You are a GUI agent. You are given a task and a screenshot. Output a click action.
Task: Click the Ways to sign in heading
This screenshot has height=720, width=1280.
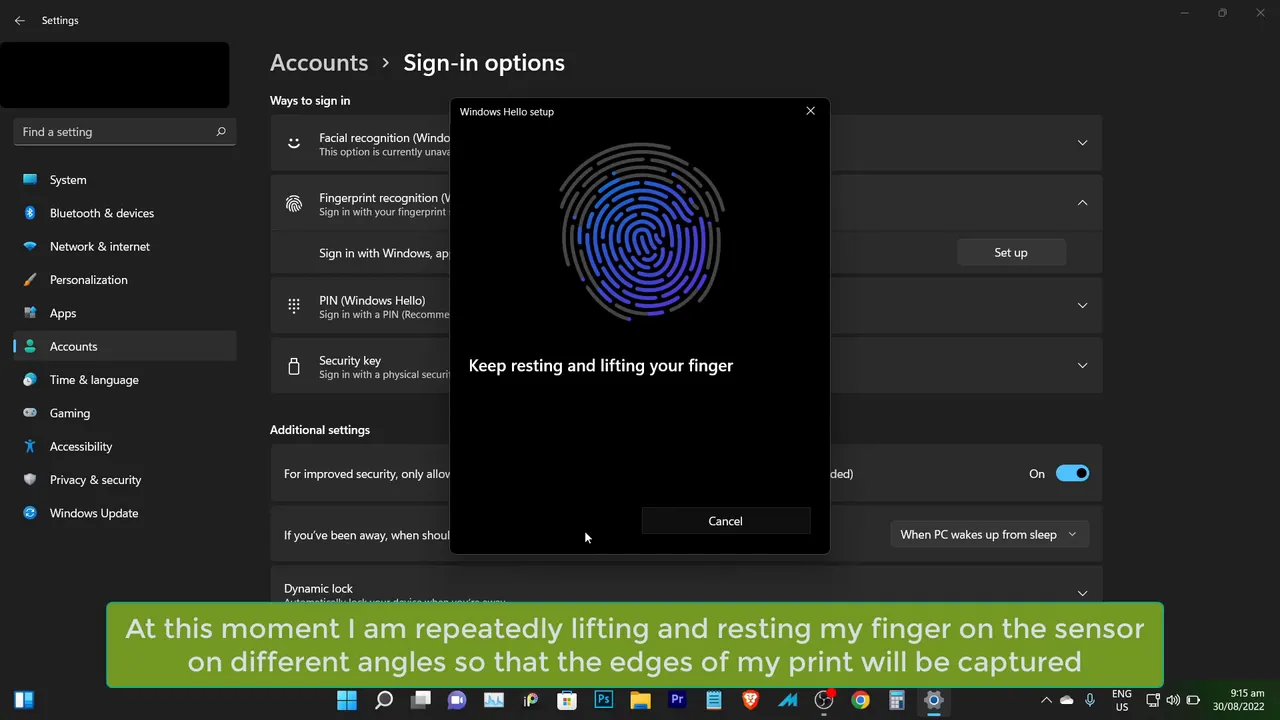coord(310,101)
